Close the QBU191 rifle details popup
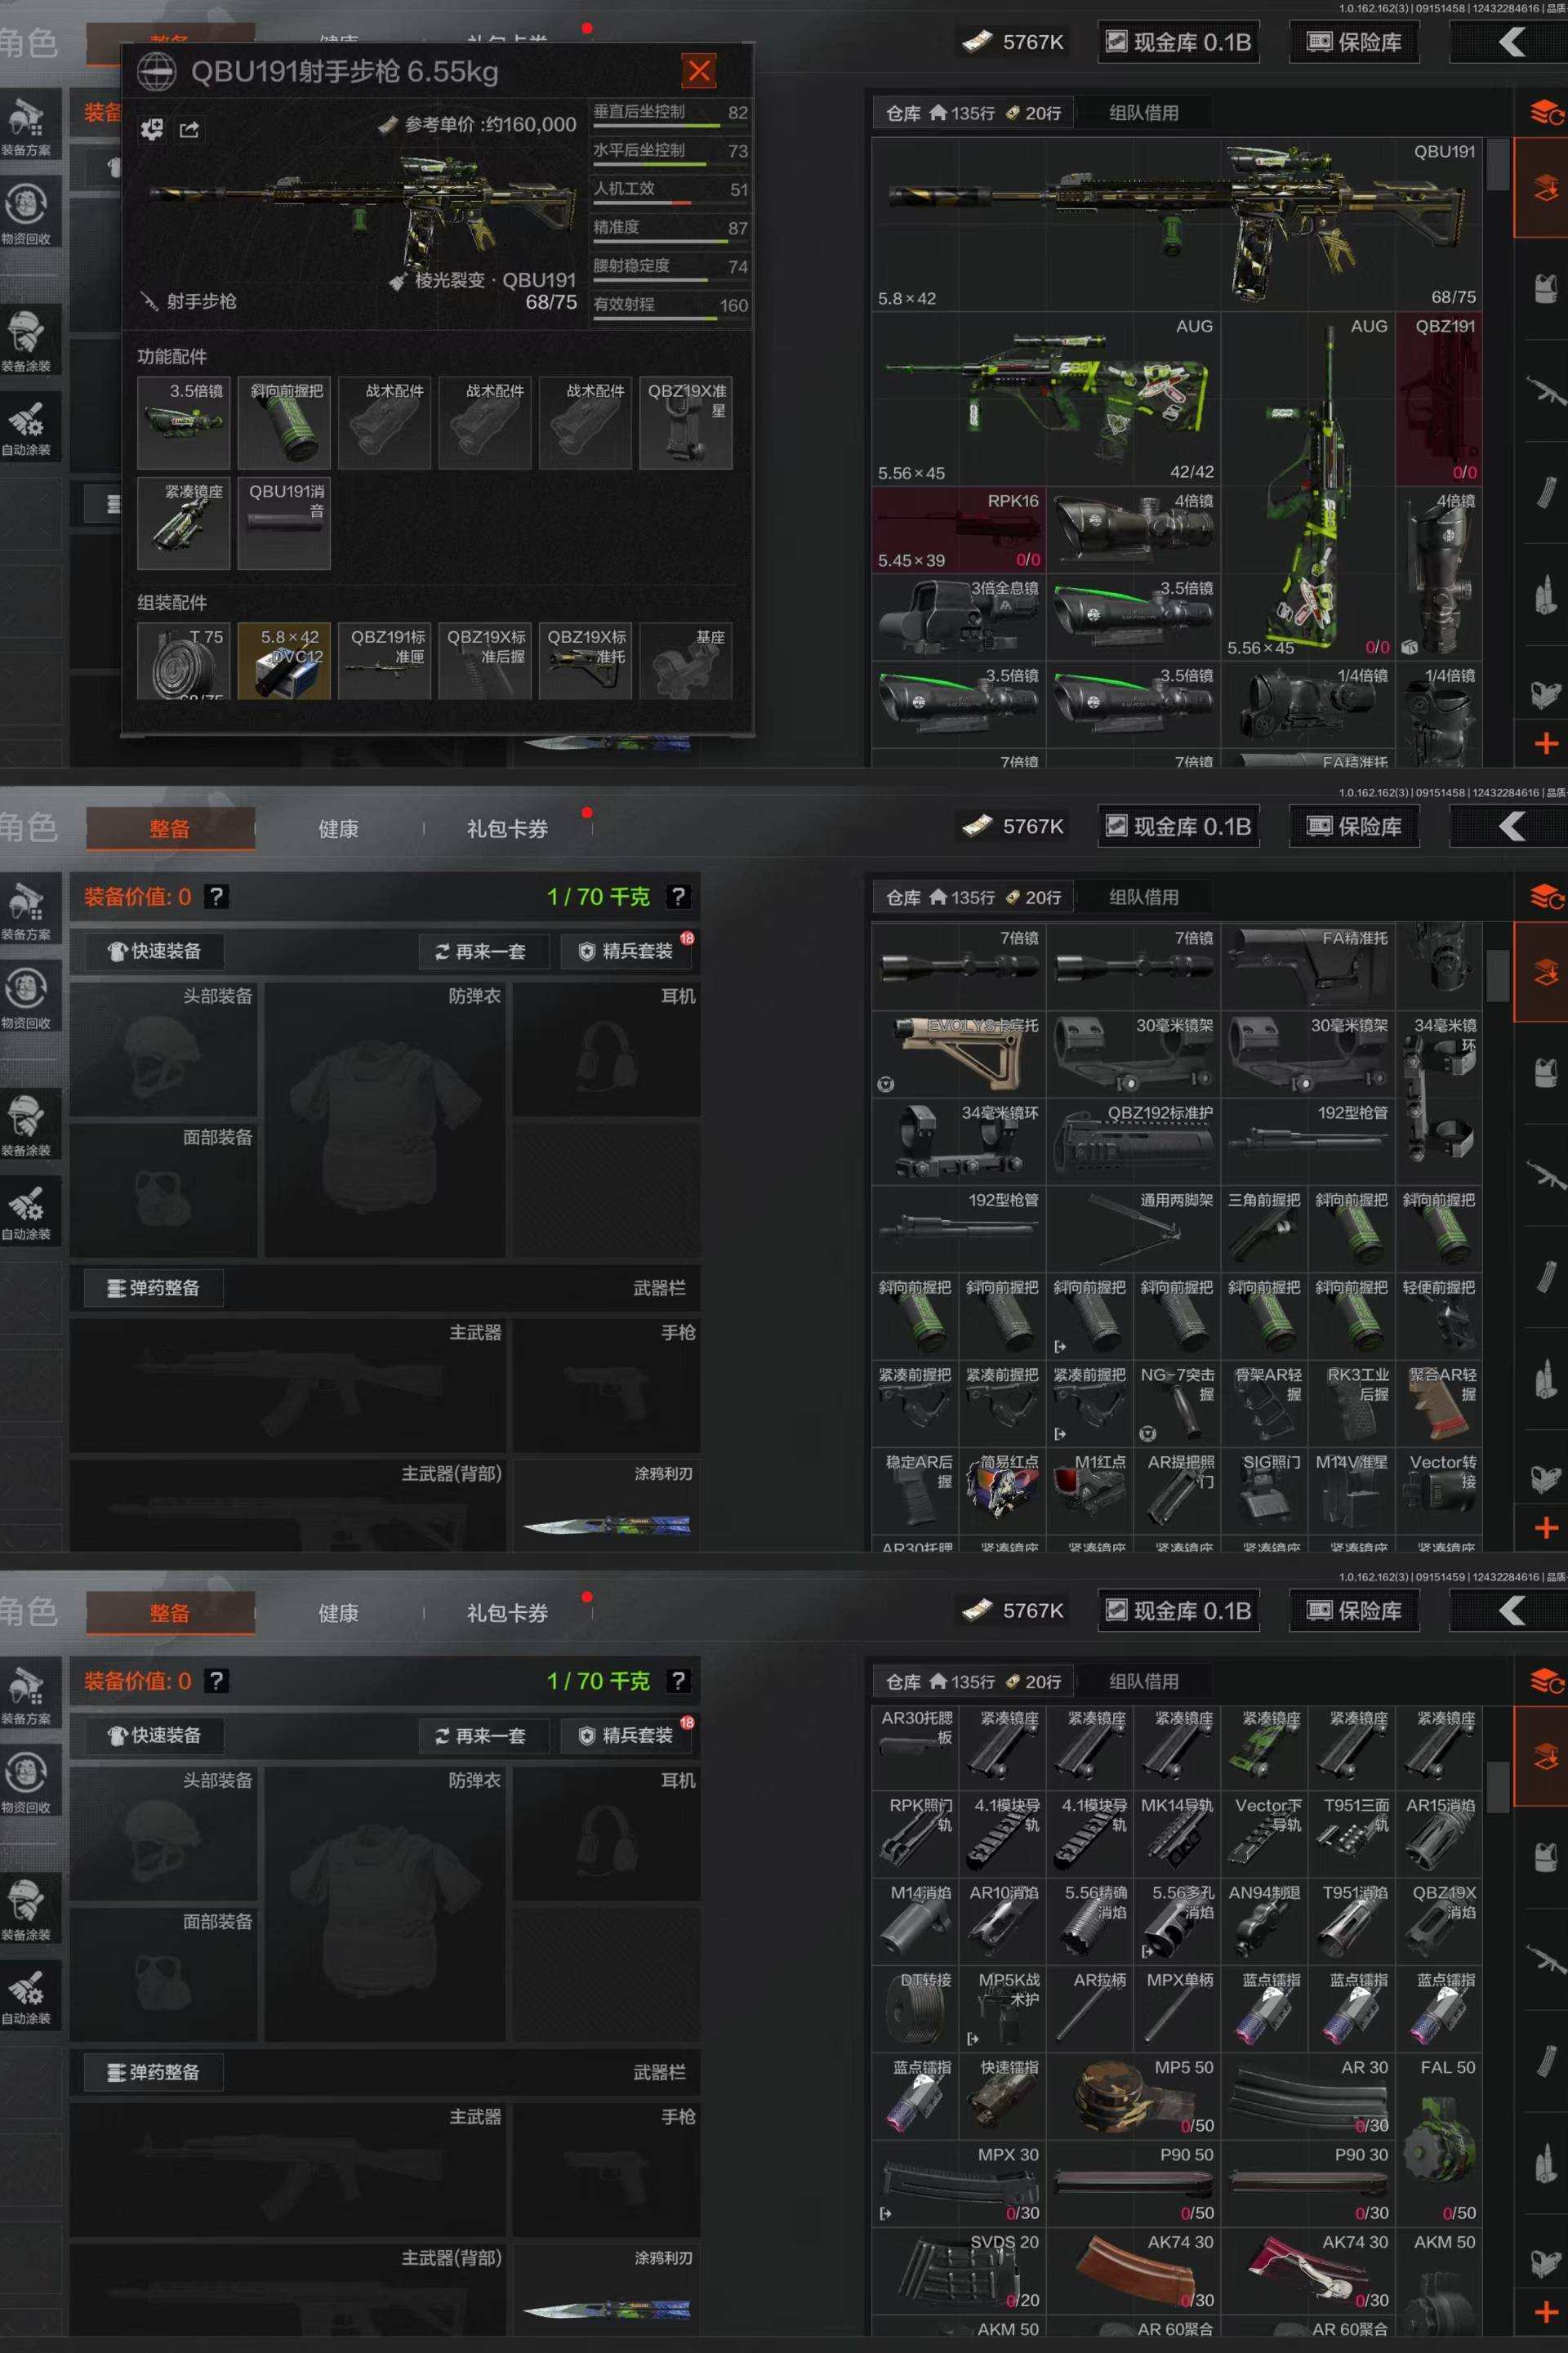 click(x=698, y=70)
